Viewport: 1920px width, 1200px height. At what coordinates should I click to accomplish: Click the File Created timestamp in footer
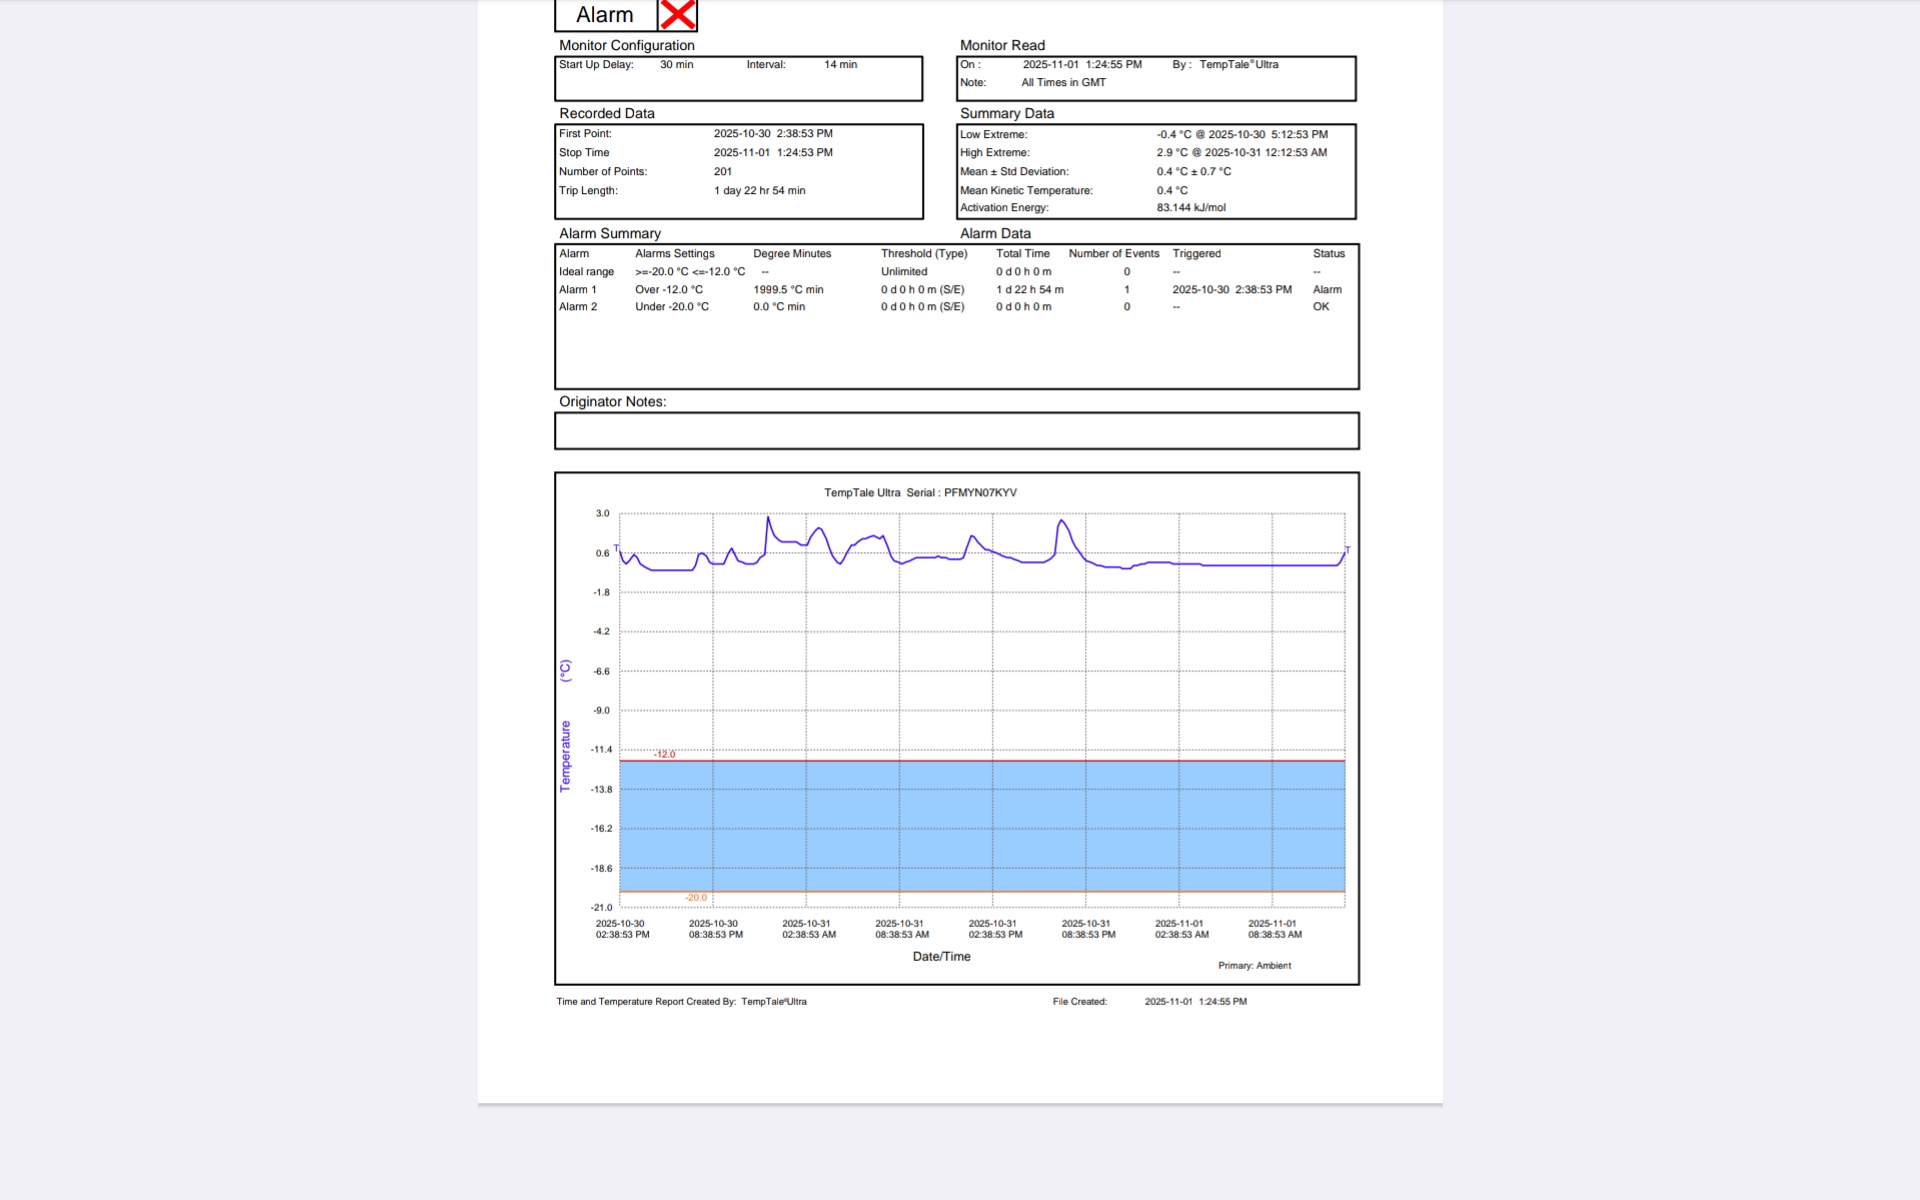coord(1195,1002)
